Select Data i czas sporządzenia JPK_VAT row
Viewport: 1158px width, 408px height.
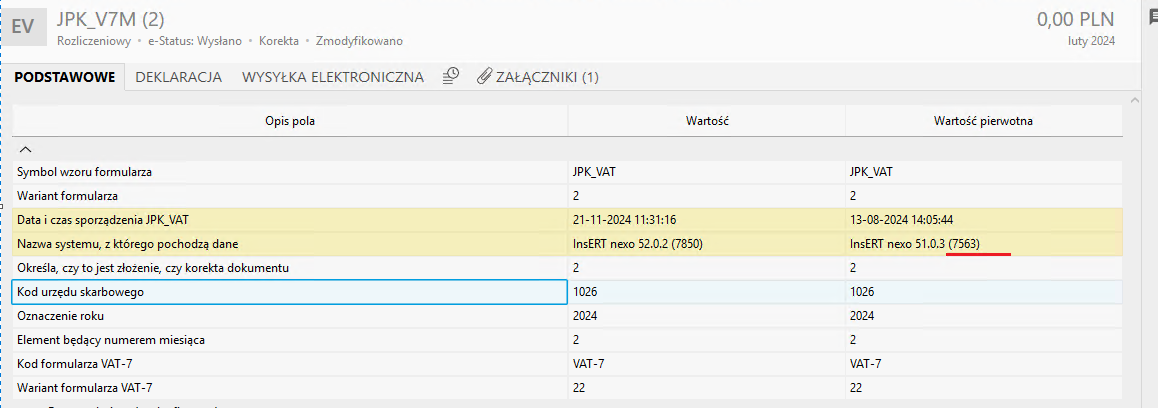click(567, 220)
